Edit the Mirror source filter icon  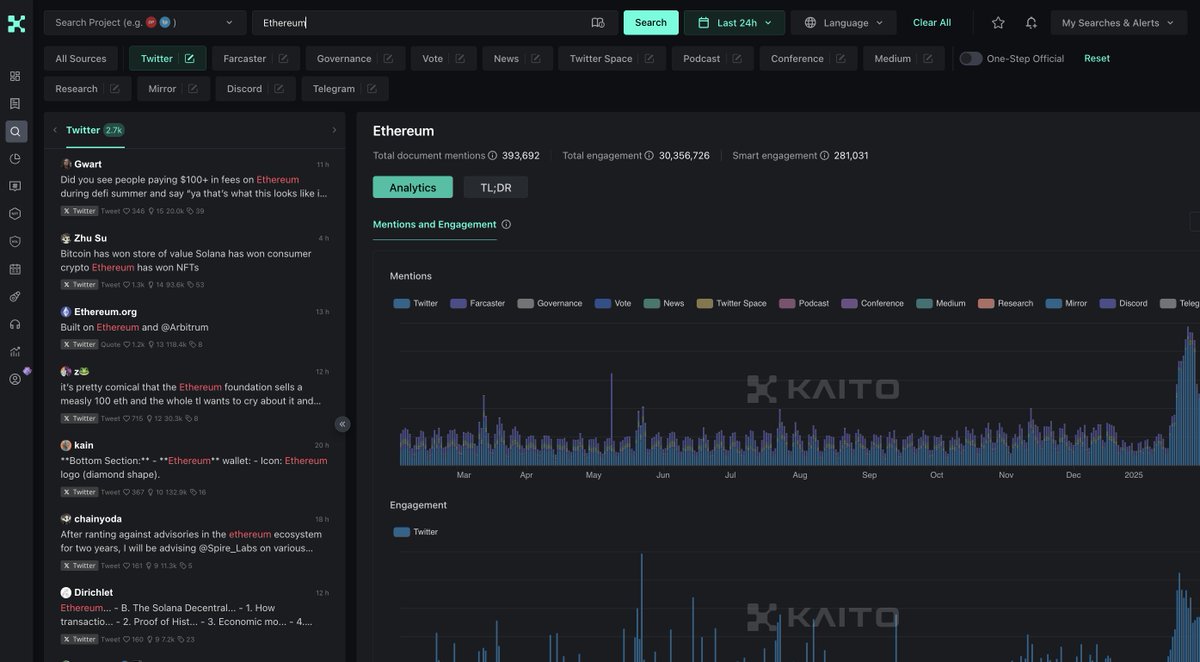193,89
